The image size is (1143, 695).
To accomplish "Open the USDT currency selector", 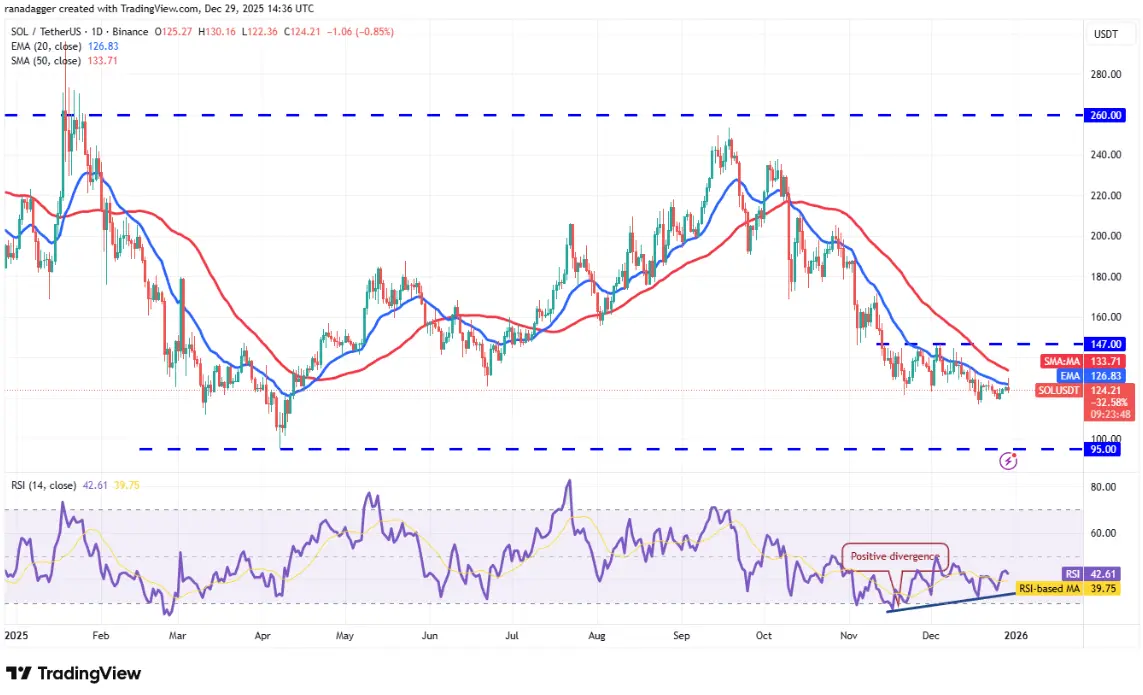I will click(1106, 34).
